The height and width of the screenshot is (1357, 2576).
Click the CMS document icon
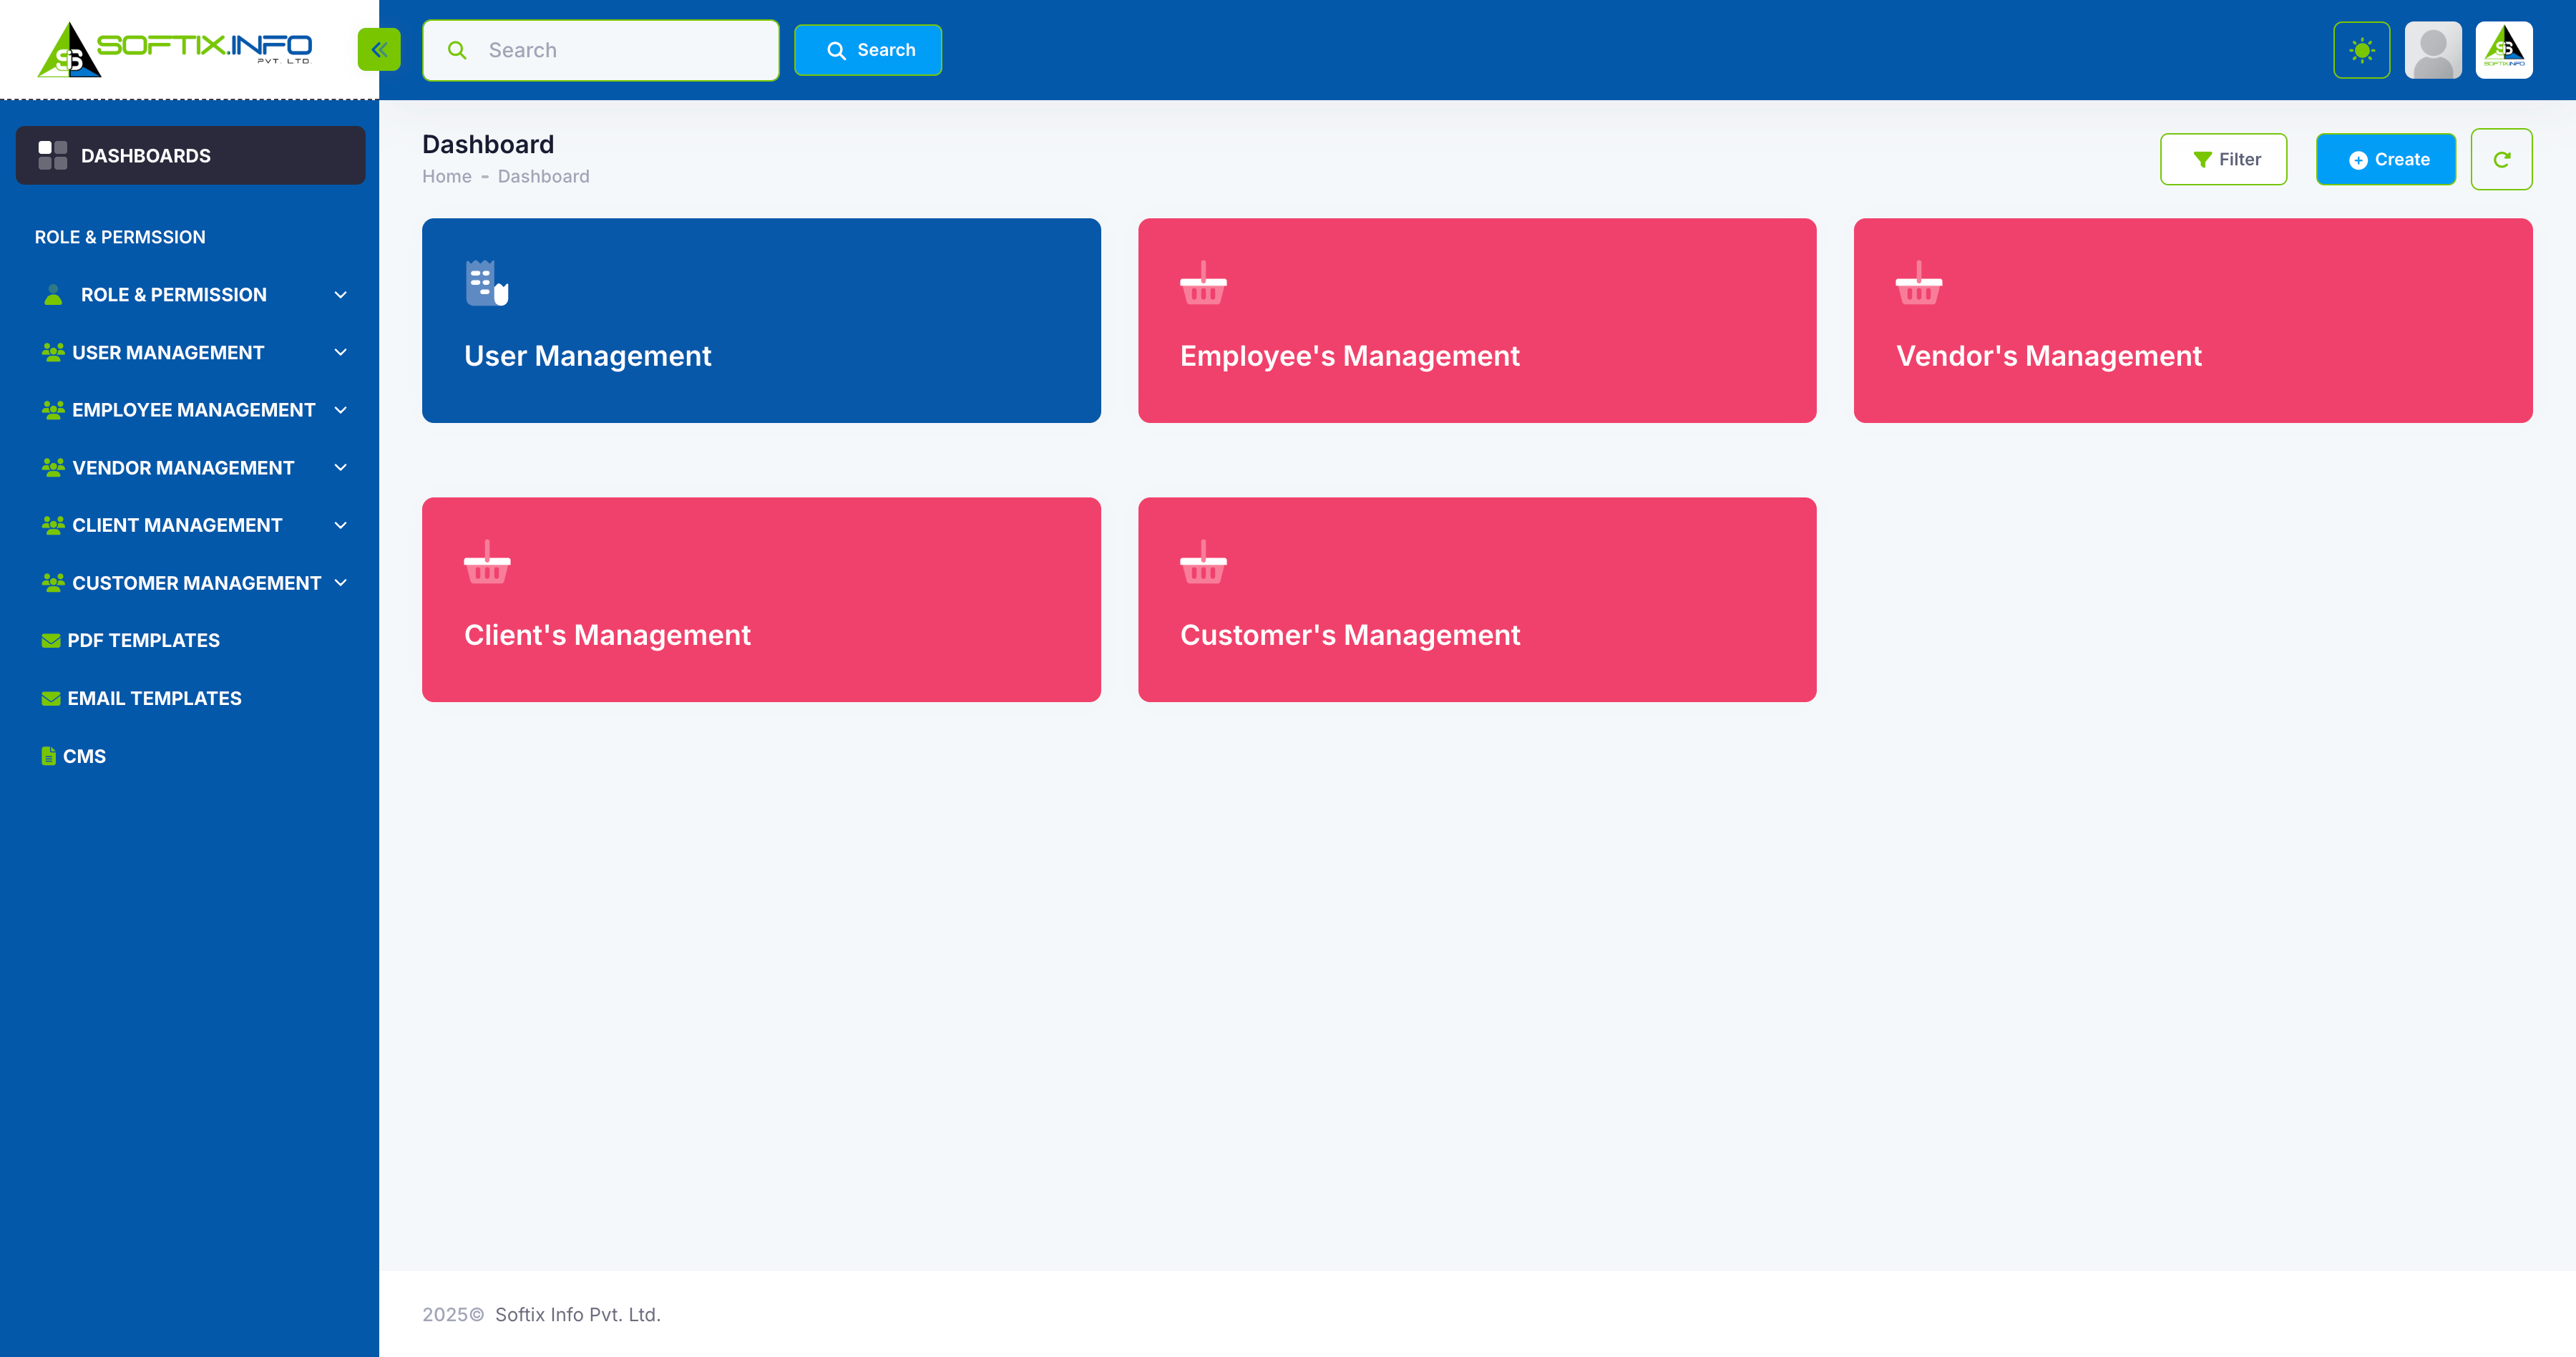pos(48,755)
